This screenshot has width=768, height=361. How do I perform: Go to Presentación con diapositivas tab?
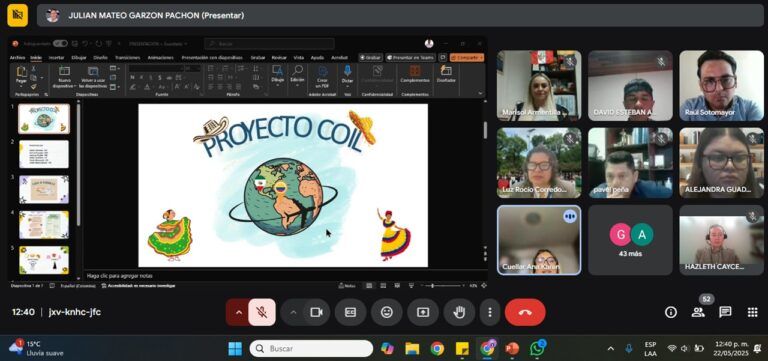click(213, 58)
